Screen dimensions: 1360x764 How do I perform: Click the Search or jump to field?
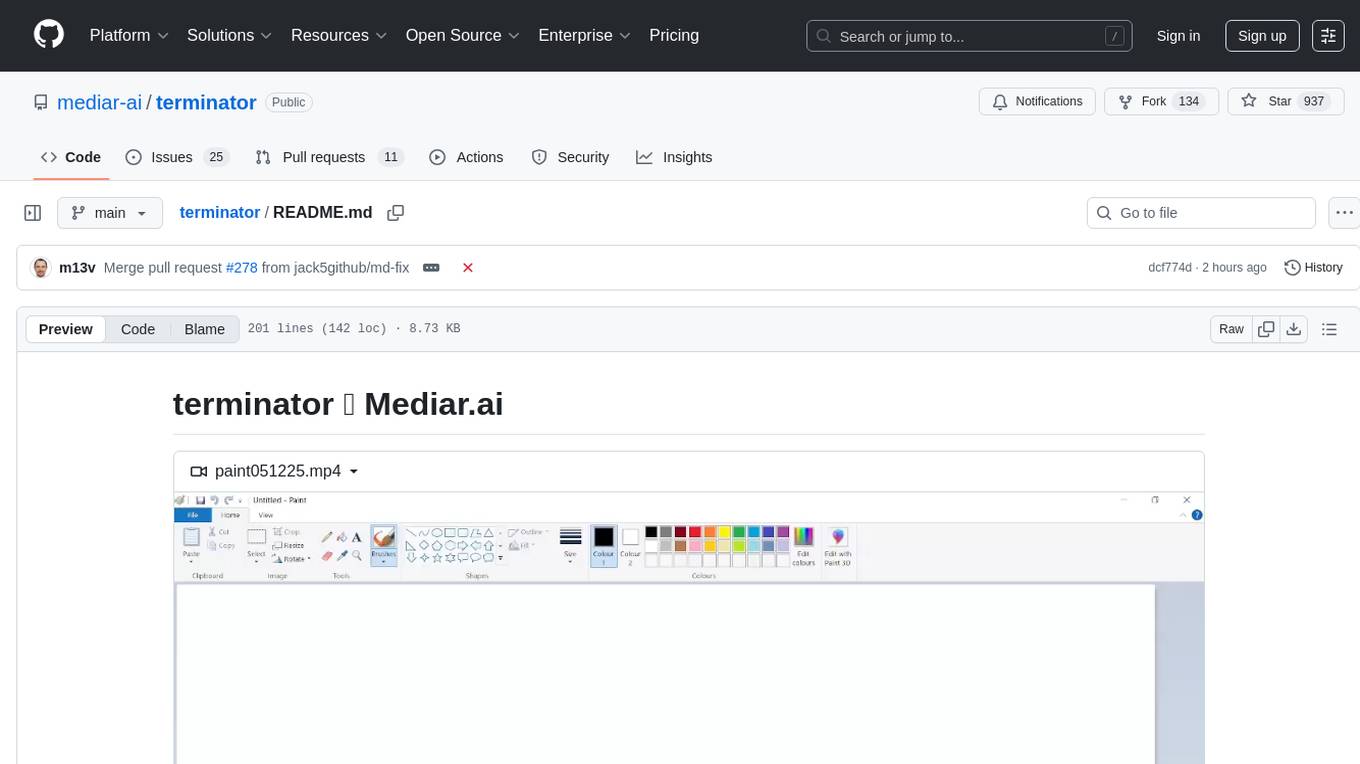[969, 36]
